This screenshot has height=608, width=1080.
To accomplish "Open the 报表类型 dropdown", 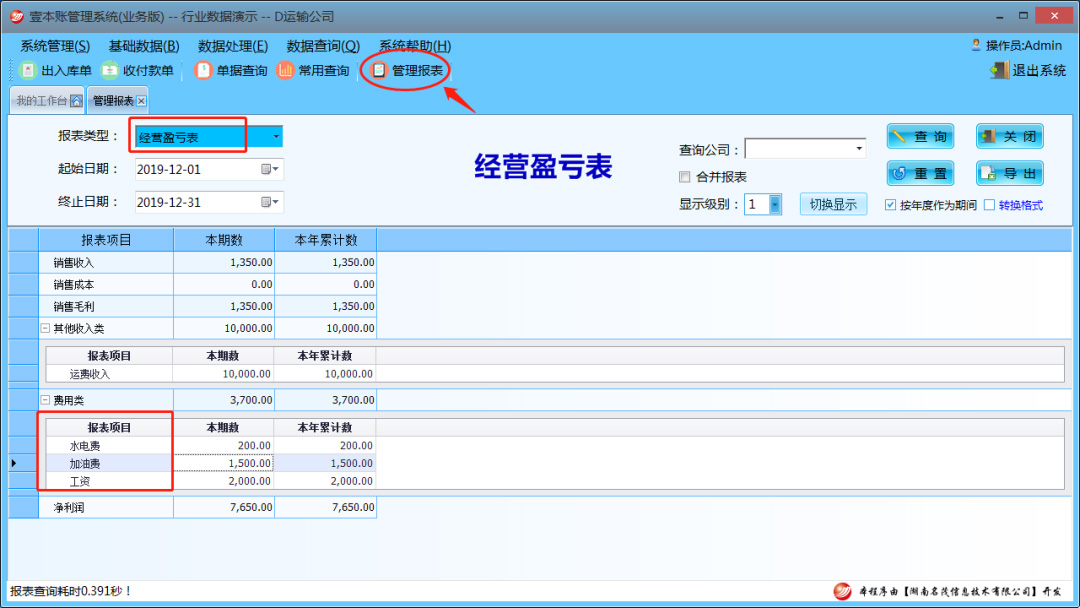I will (x=276, y=137).
